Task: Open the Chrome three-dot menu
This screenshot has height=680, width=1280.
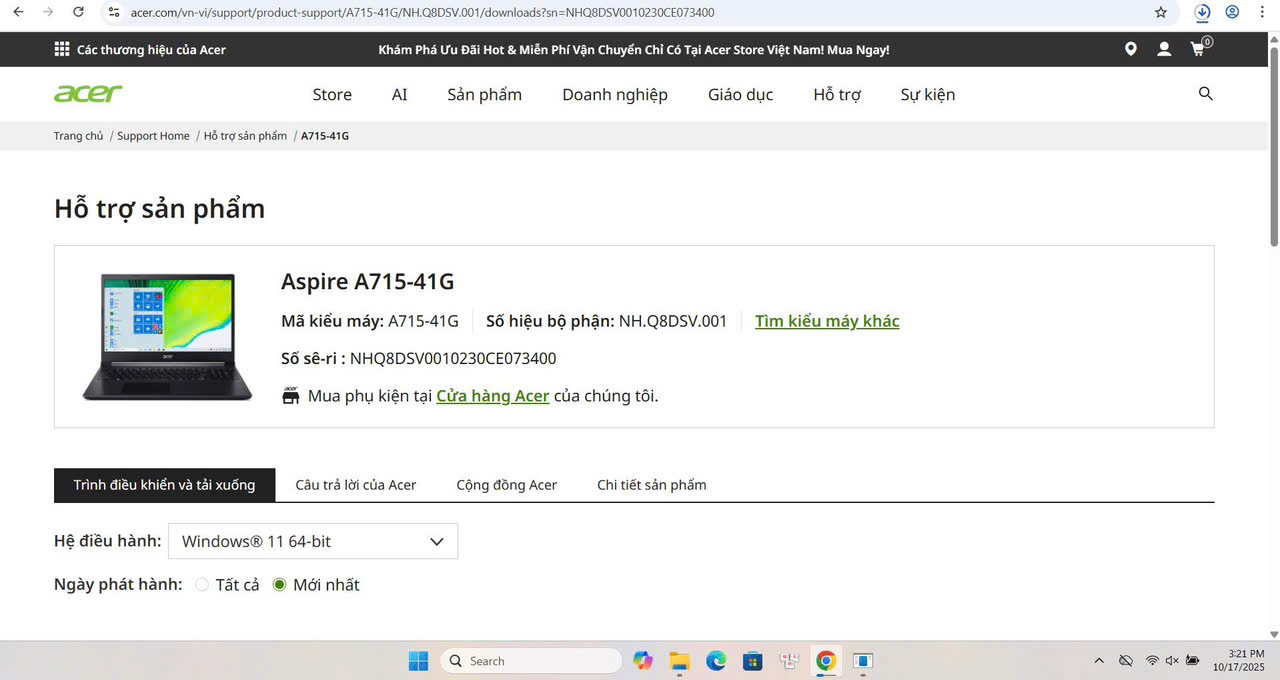Action: (x=1261, y=13)
